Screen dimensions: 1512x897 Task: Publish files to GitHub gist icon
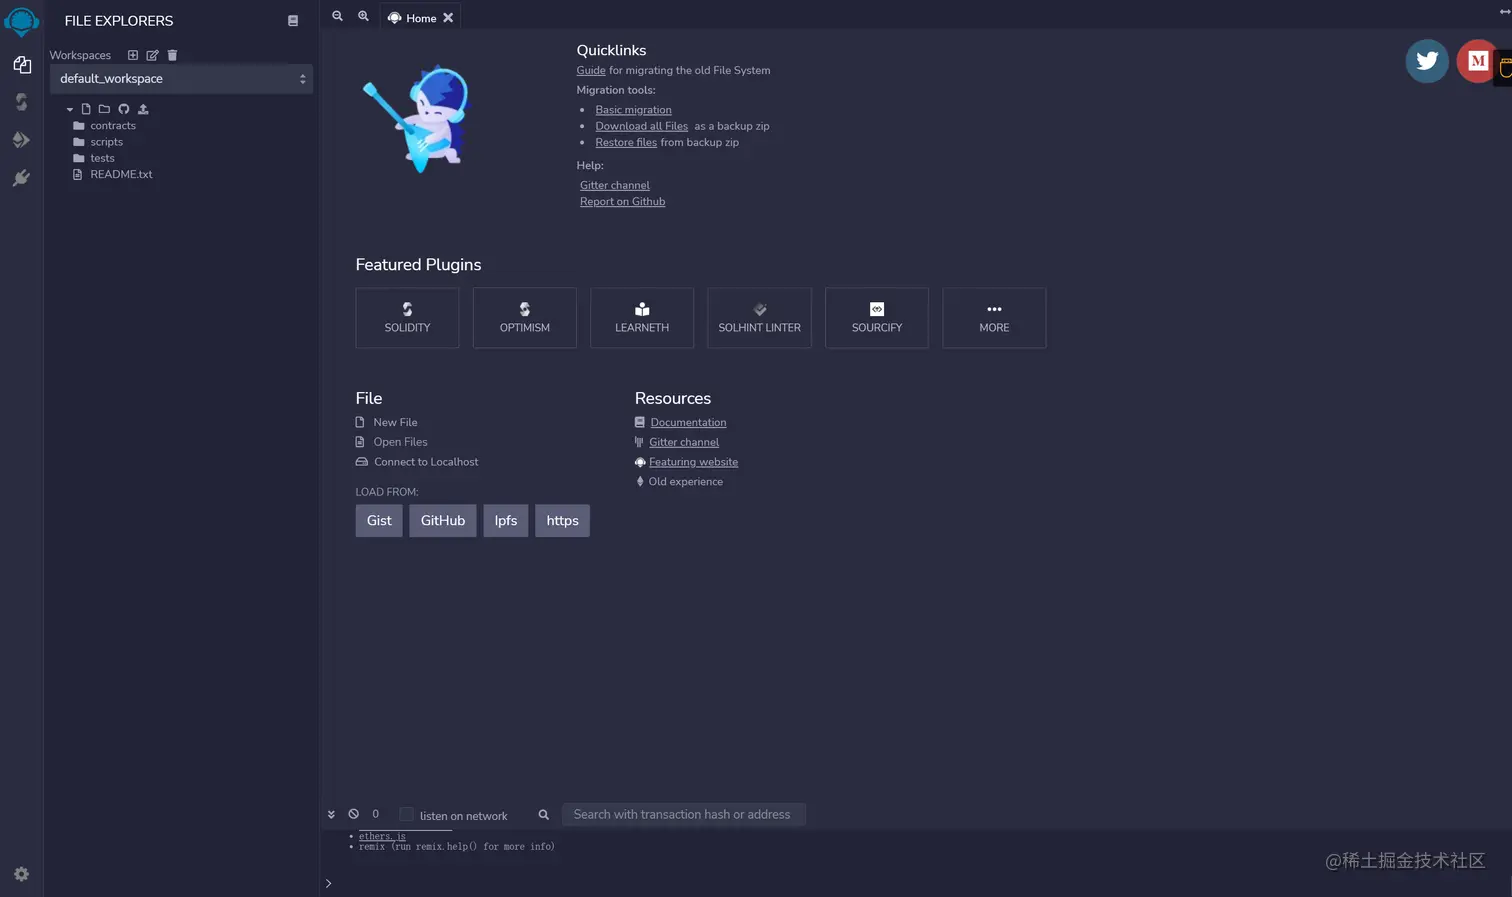tap(124, 109)
